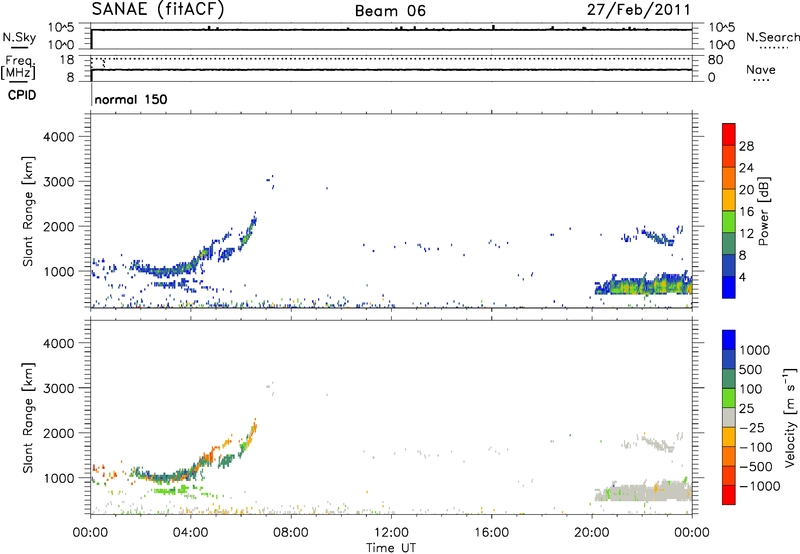800x554 pixels.
Task: Click the N.Sky legend label
Action: point(19,37)
